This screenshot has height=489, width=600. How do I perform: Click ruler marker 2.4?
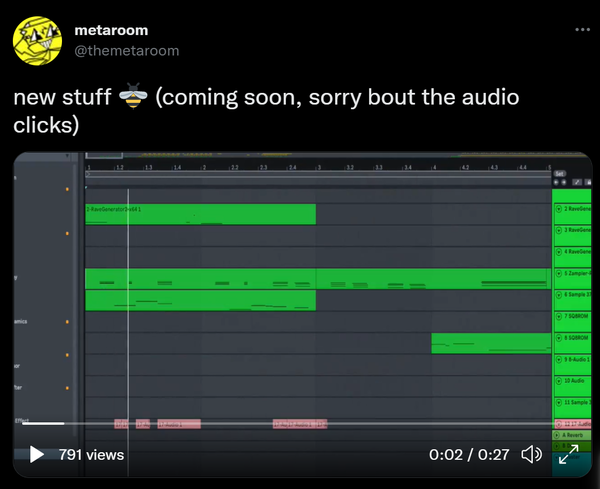tap(292, 168)
